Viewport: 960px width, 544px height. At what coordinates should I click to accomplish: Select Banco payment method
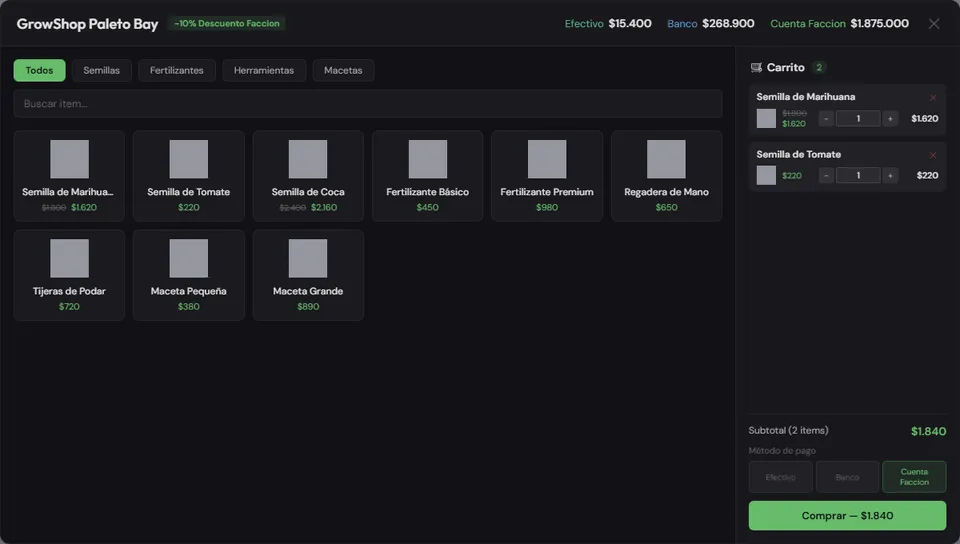click(847, 477)
